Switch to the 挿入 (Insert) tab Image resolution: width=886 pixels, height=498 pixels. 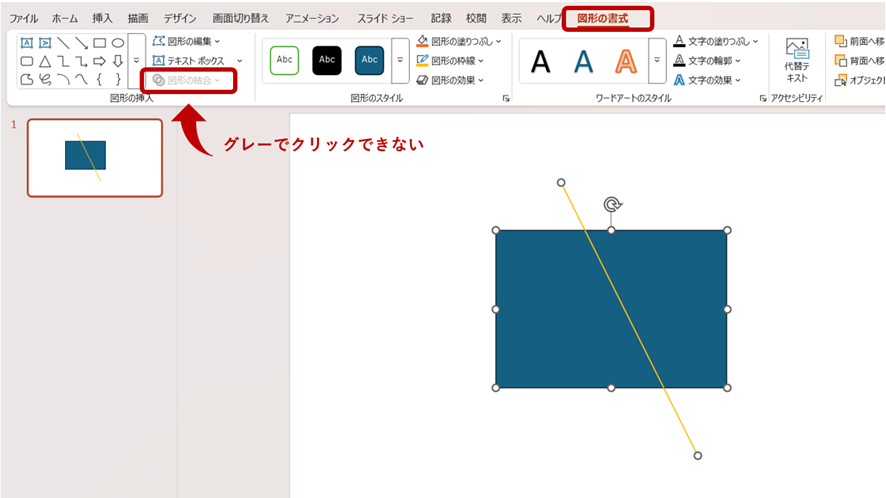click(102, 18)
